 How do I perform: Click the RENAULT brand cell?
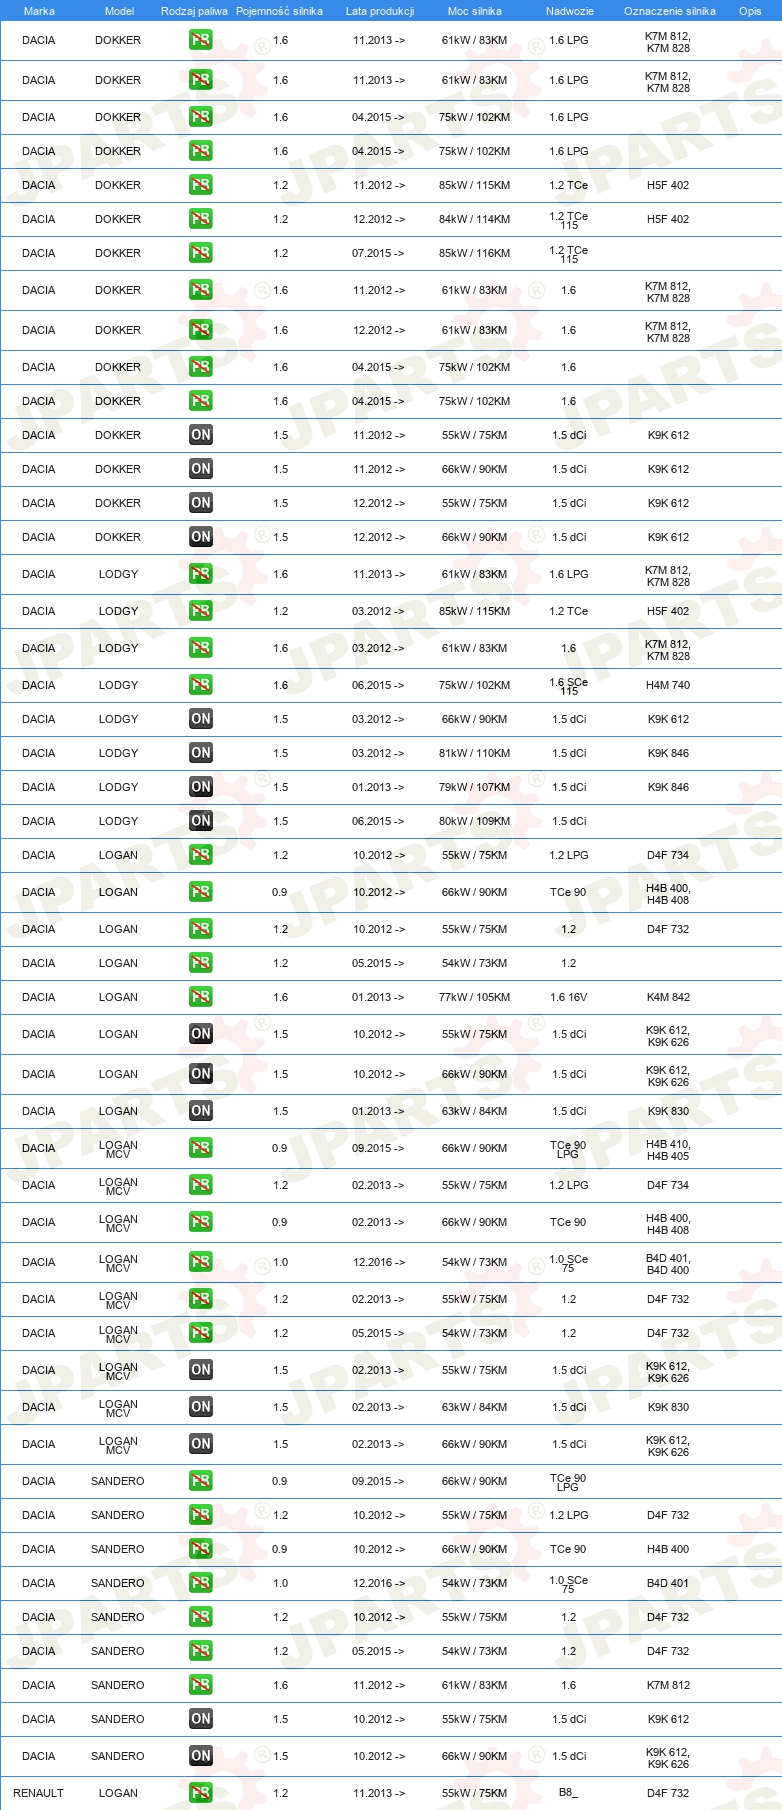click(38, 1793)
